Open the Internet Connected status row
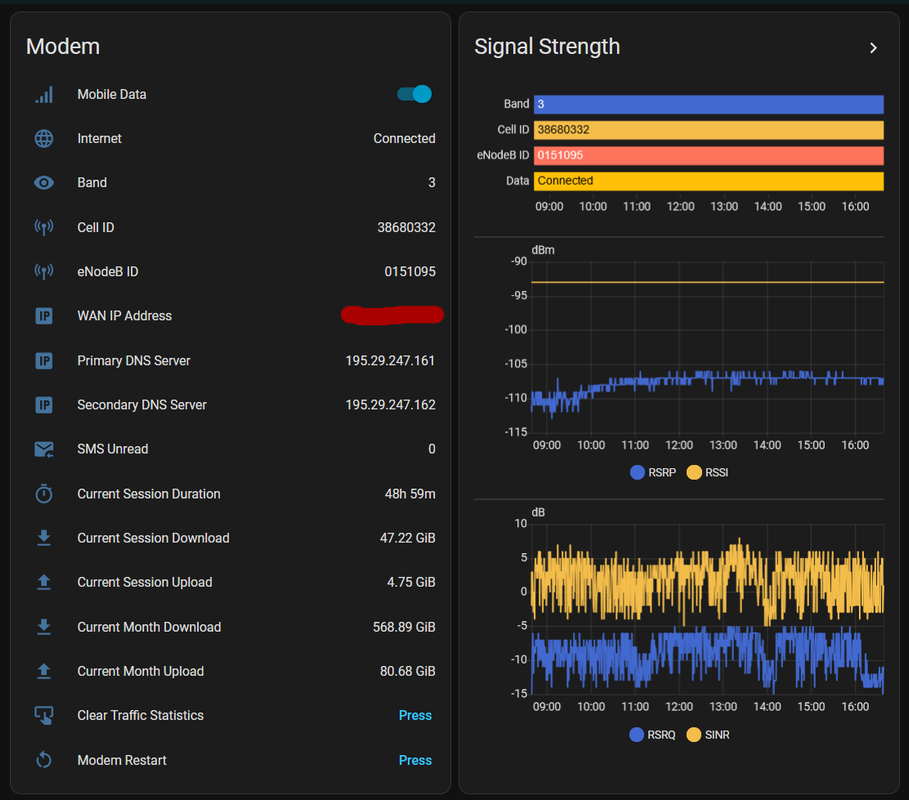The image size is (909, 800). point(231,139)
